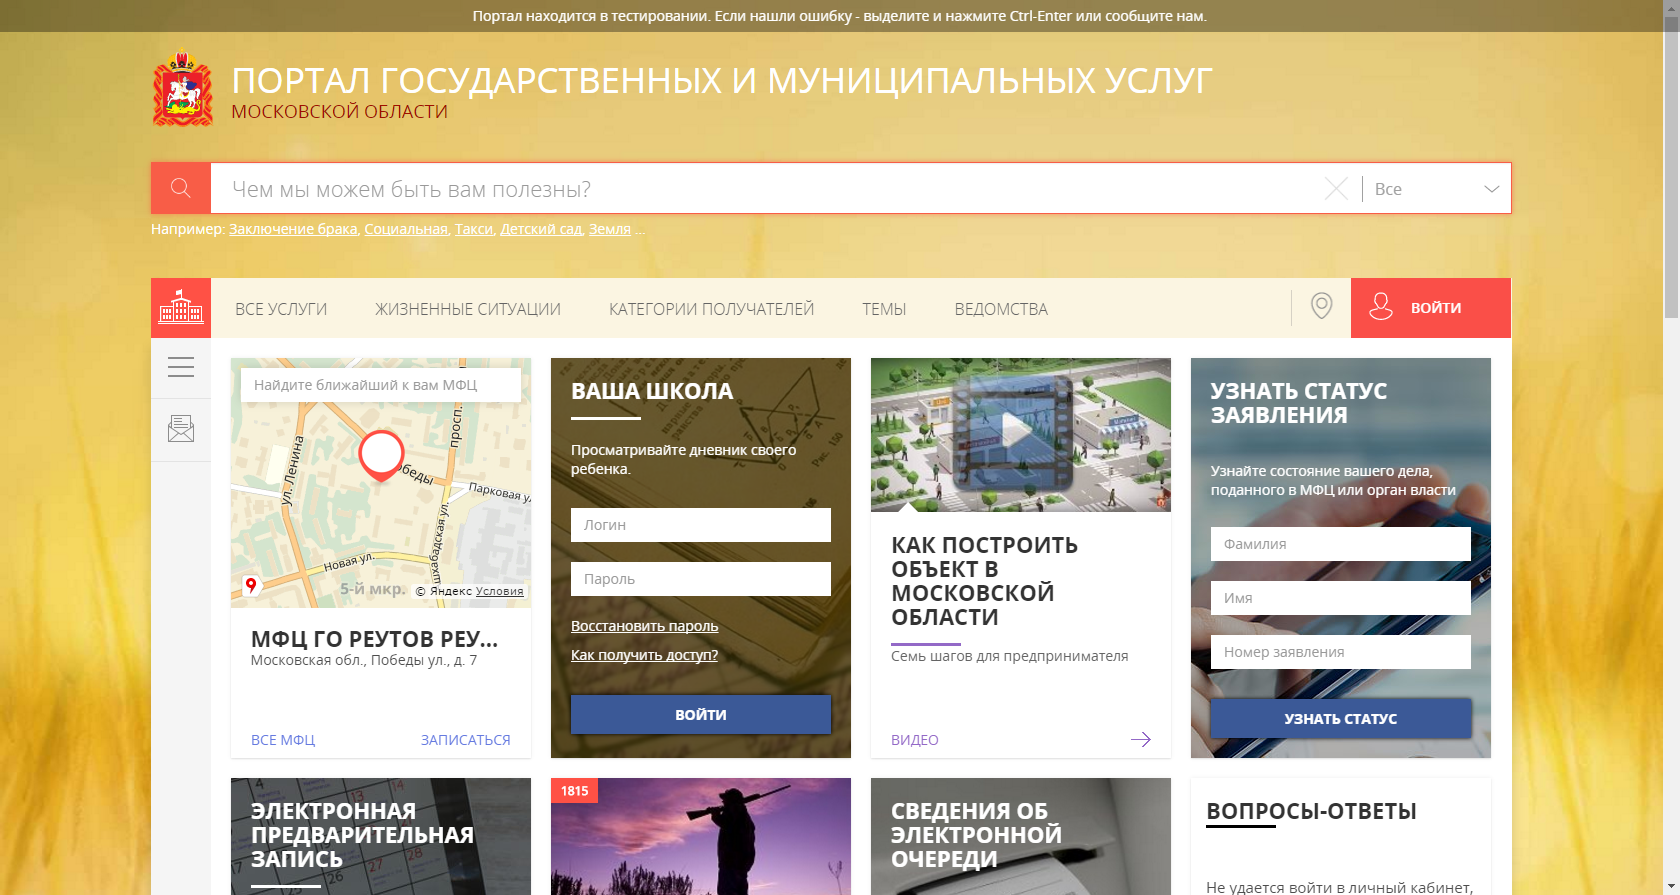Click the ВСЕ МФЦ link
The image size is (1680, 895).
(283, 740)
